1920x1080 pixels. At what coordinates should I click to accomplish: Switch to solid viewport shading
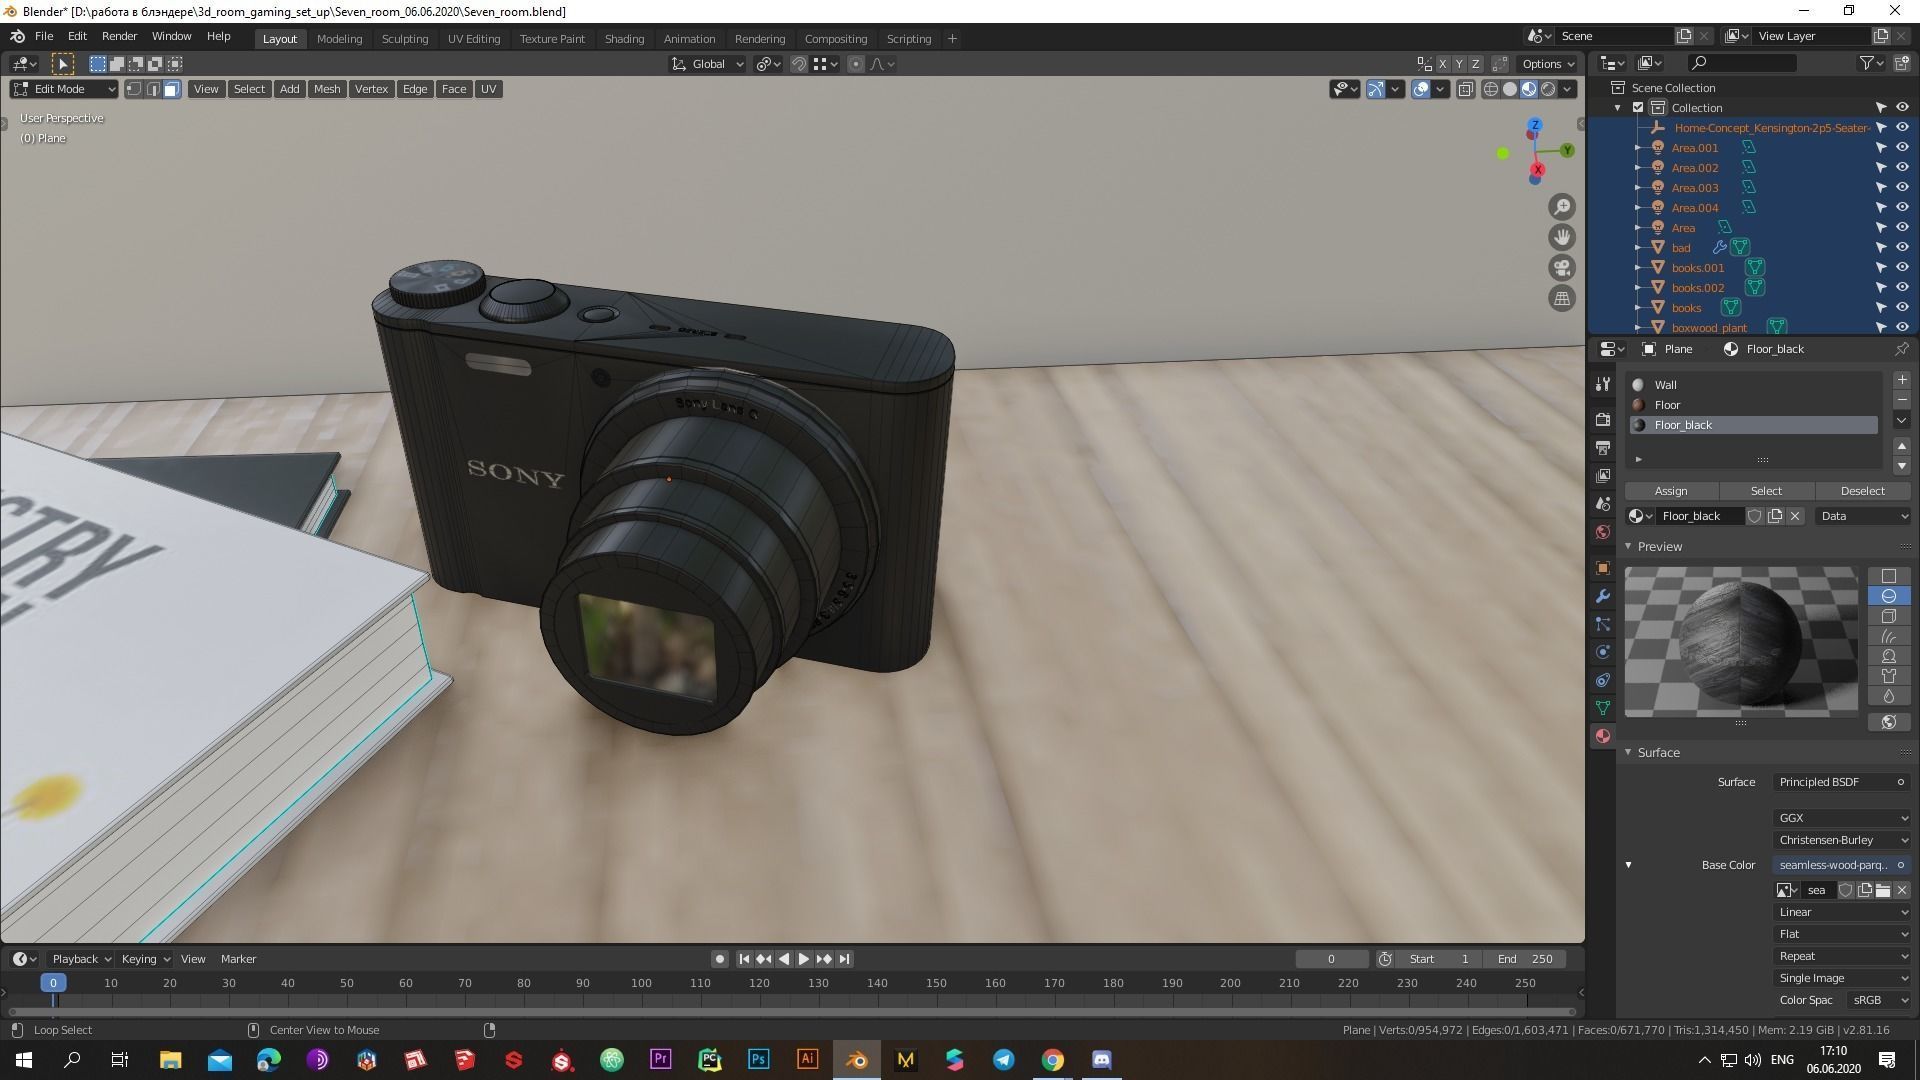pyautogui.click(x=1510, y=89)
